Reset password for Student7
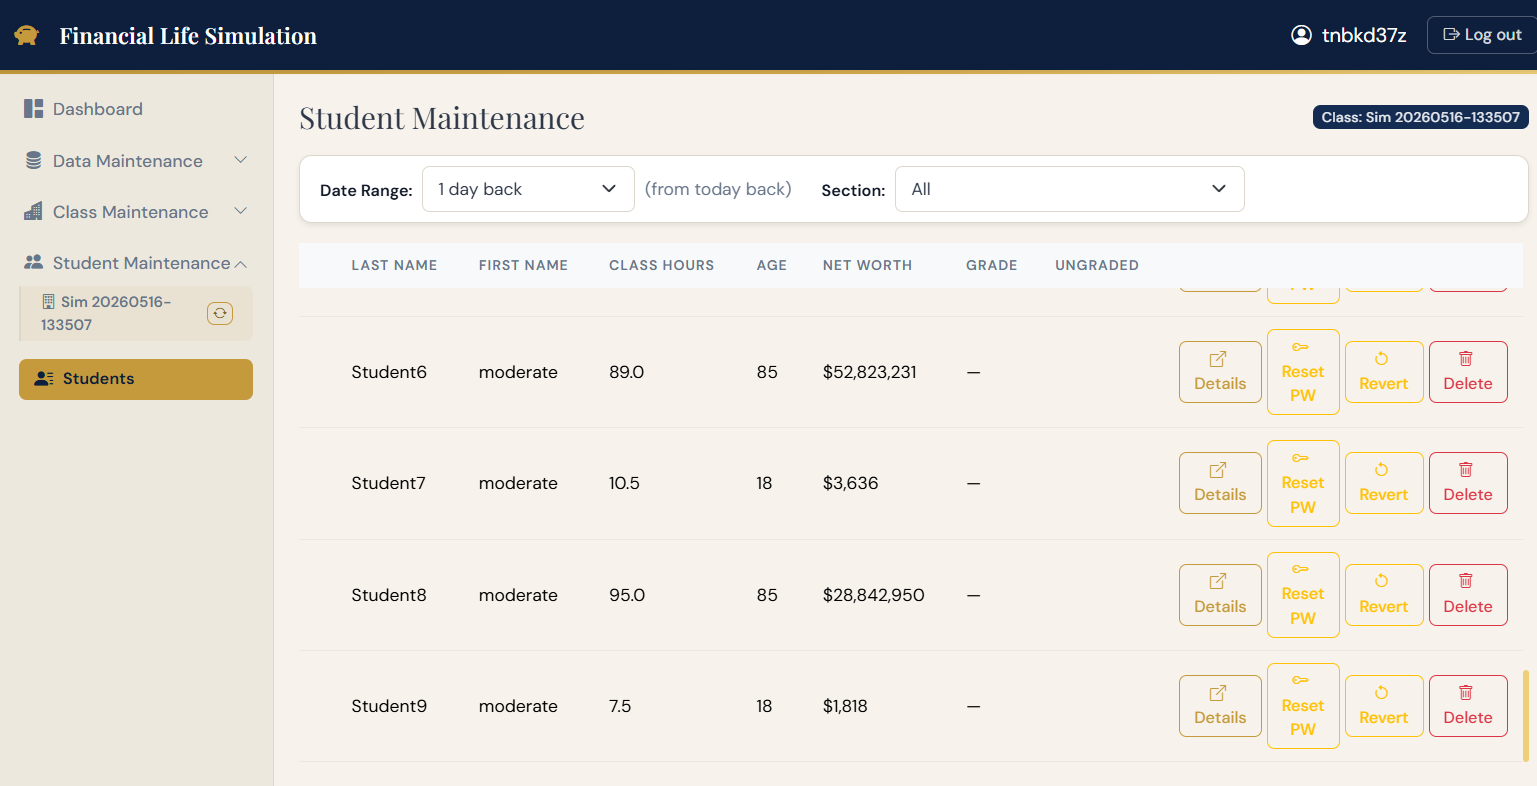Image resolution: width=1537 pixels, height=786 pixels. pyautogui.click(x=1303, y=483)
